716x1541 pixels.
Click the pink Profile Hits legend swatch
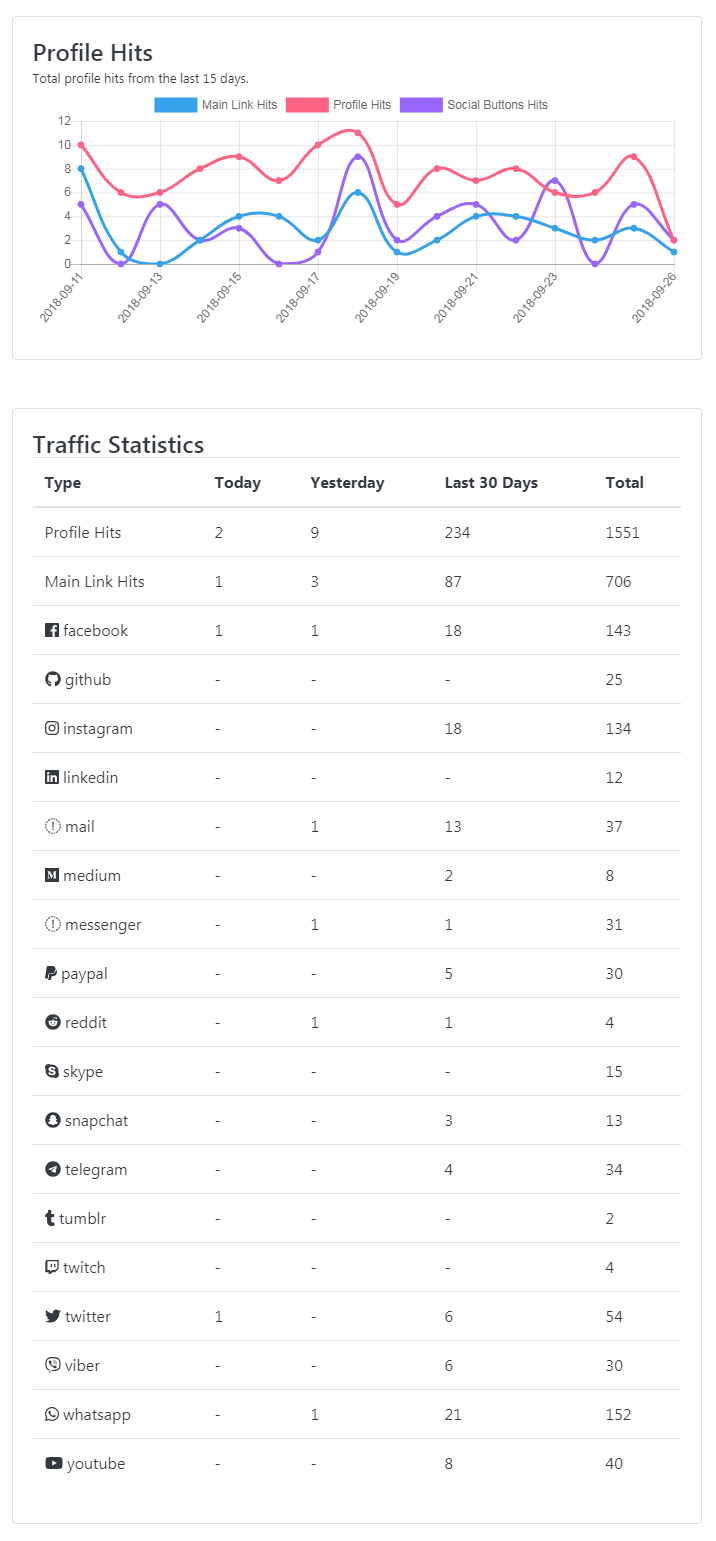pyautogui.click(x=300, y=104)
